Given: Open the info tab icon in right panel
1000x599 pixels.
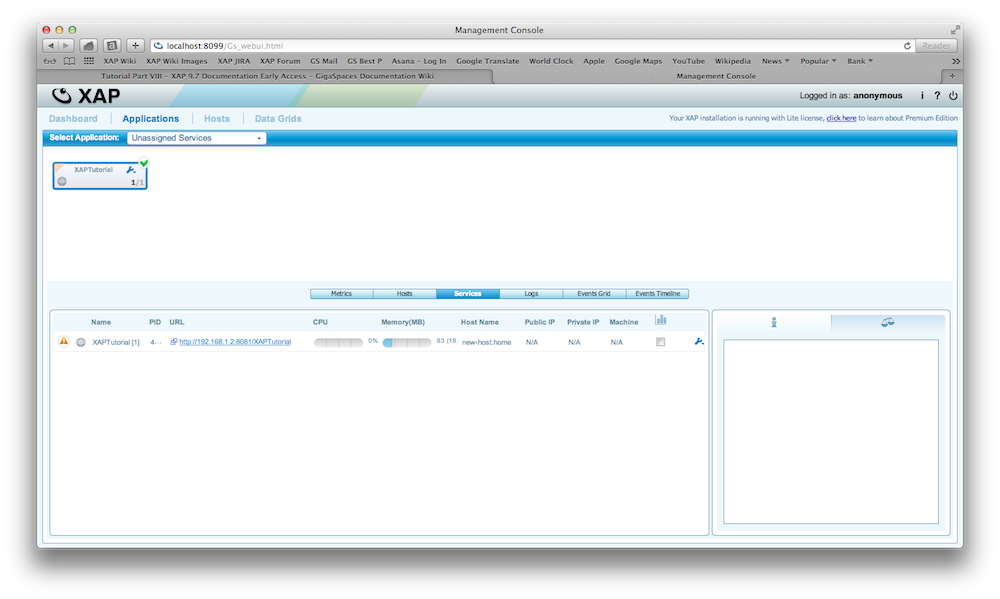Looking at the screenshot, I should tap(774, 322).
